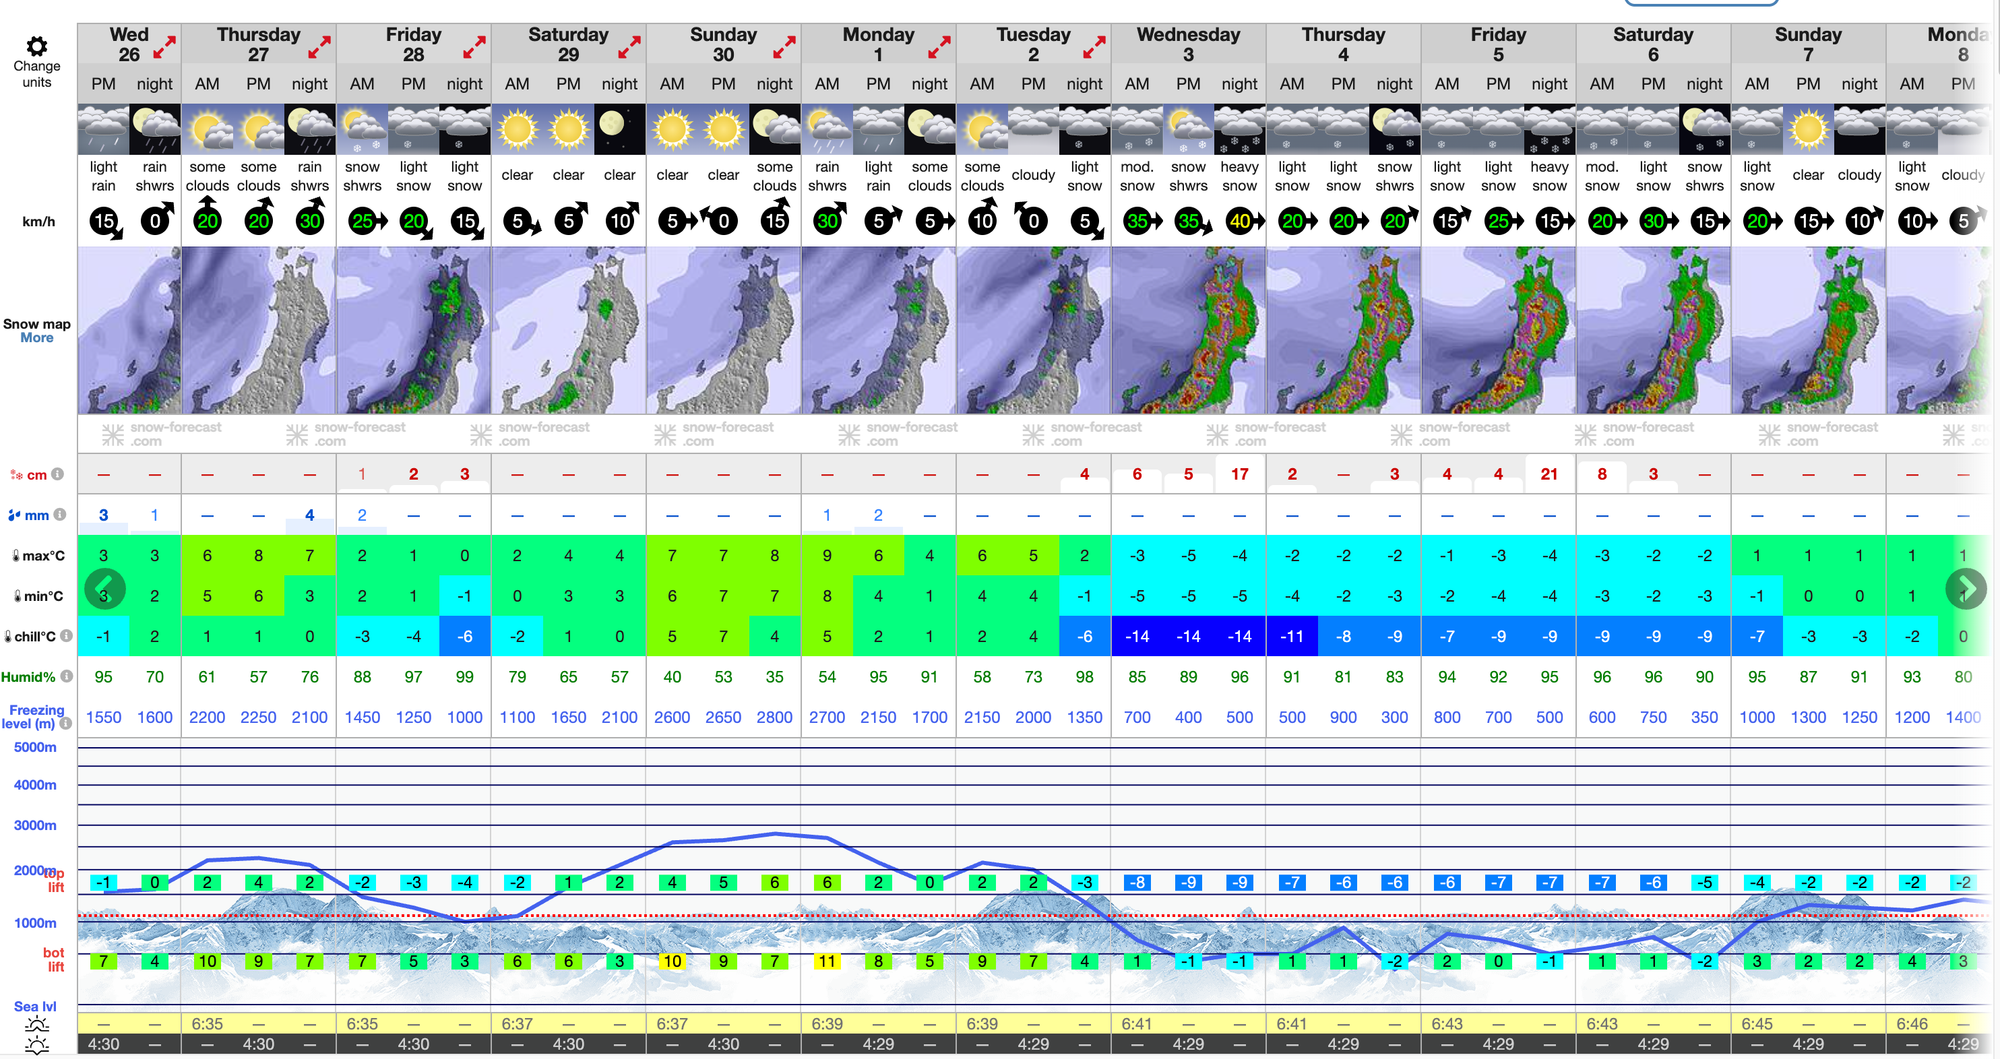Open the Snow map More link
Image resolution: width=2000 pixels, height=1059 pixels.
click(x=37, y=338)
